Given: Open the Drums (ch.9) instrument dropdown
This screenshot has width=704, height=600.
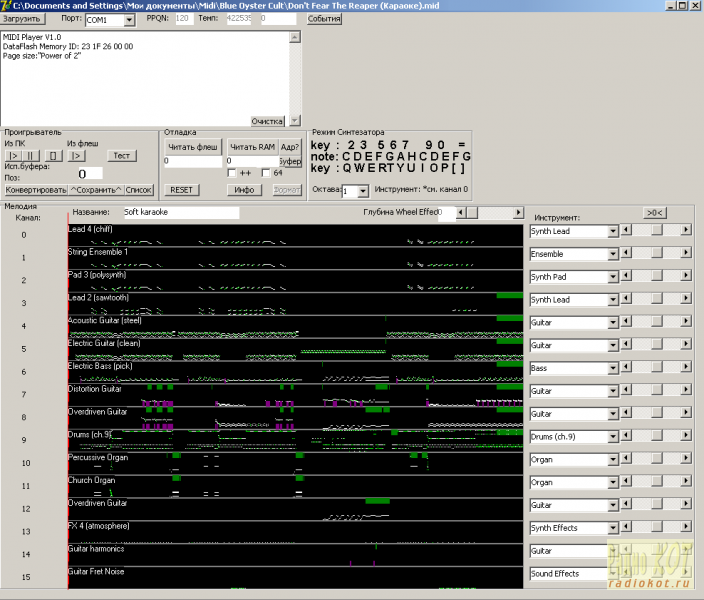Looking at the screenshot, I should tap(613, 437).
